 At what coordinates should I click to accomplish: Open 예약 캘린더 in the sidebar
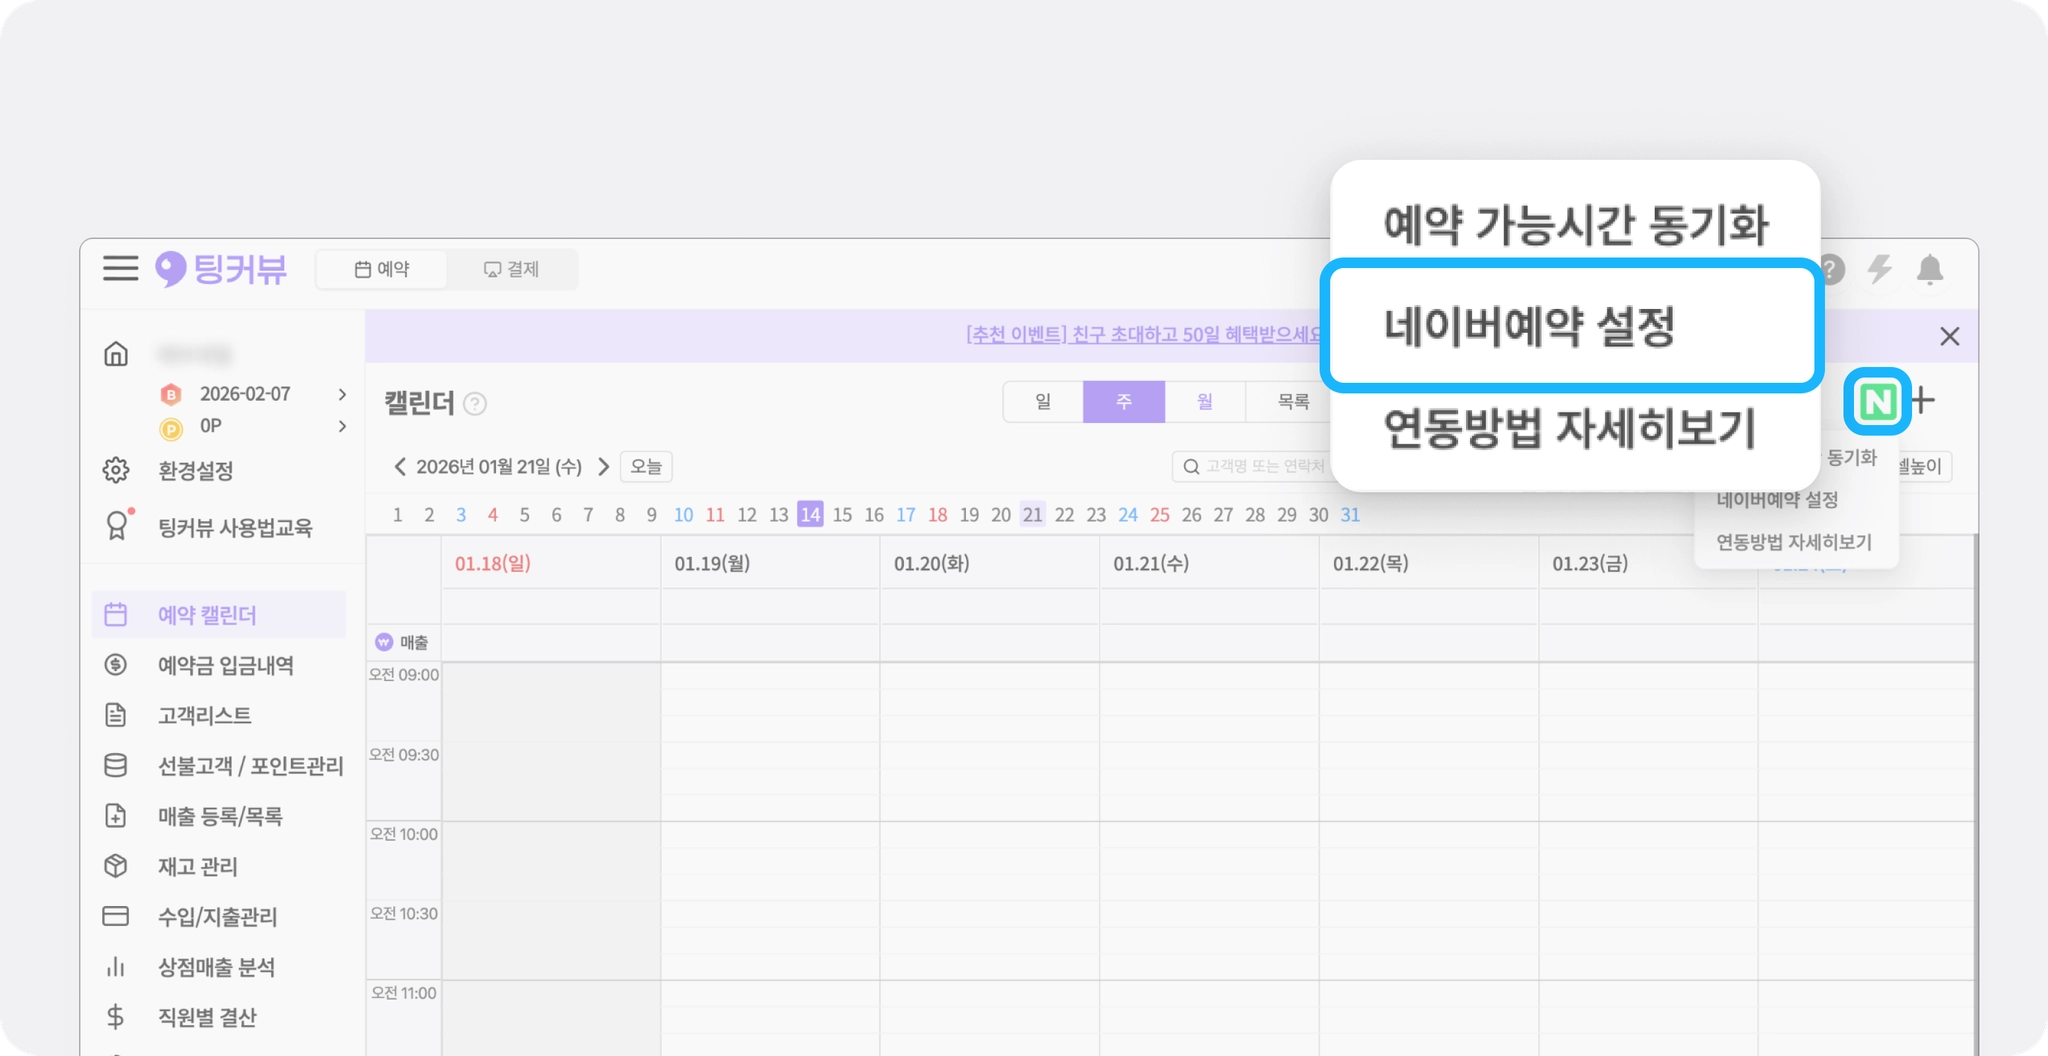219,615
